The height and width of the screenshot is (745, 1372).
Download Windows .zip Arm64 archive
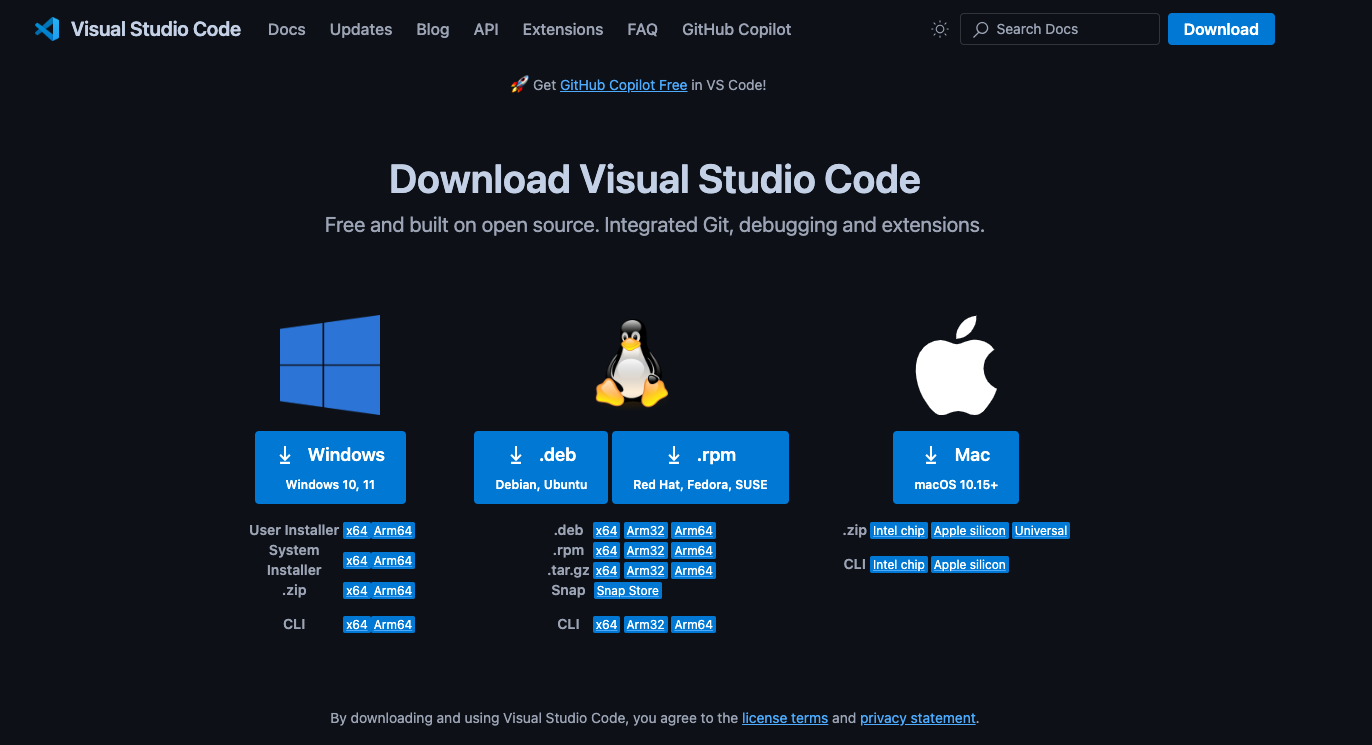point(393,591)
